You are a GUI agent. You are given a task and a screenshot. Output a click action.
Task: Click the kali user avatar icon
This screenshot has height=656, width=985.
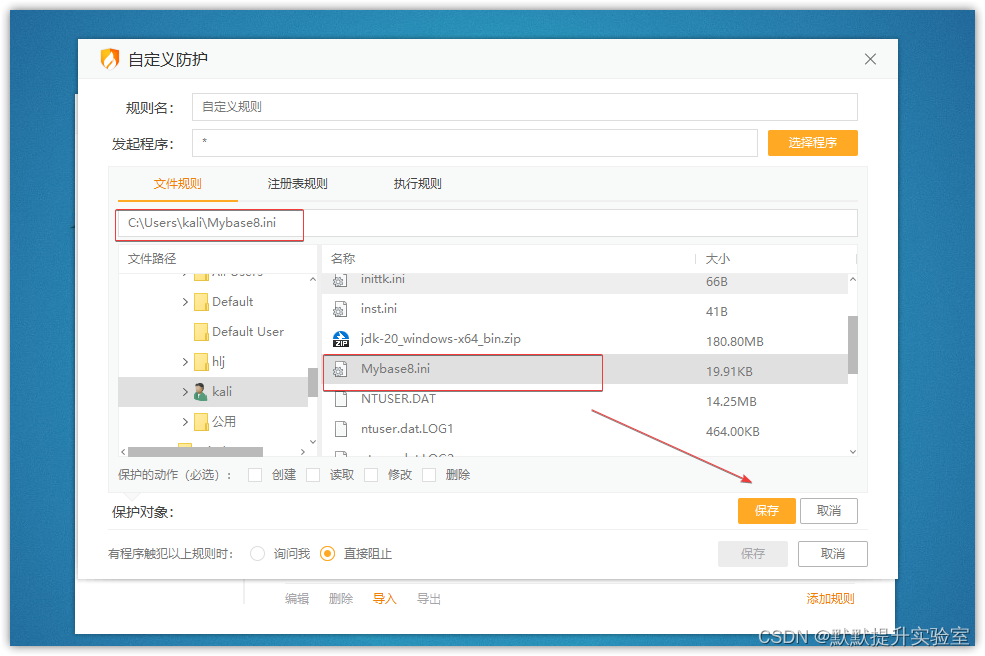[200, 392]
